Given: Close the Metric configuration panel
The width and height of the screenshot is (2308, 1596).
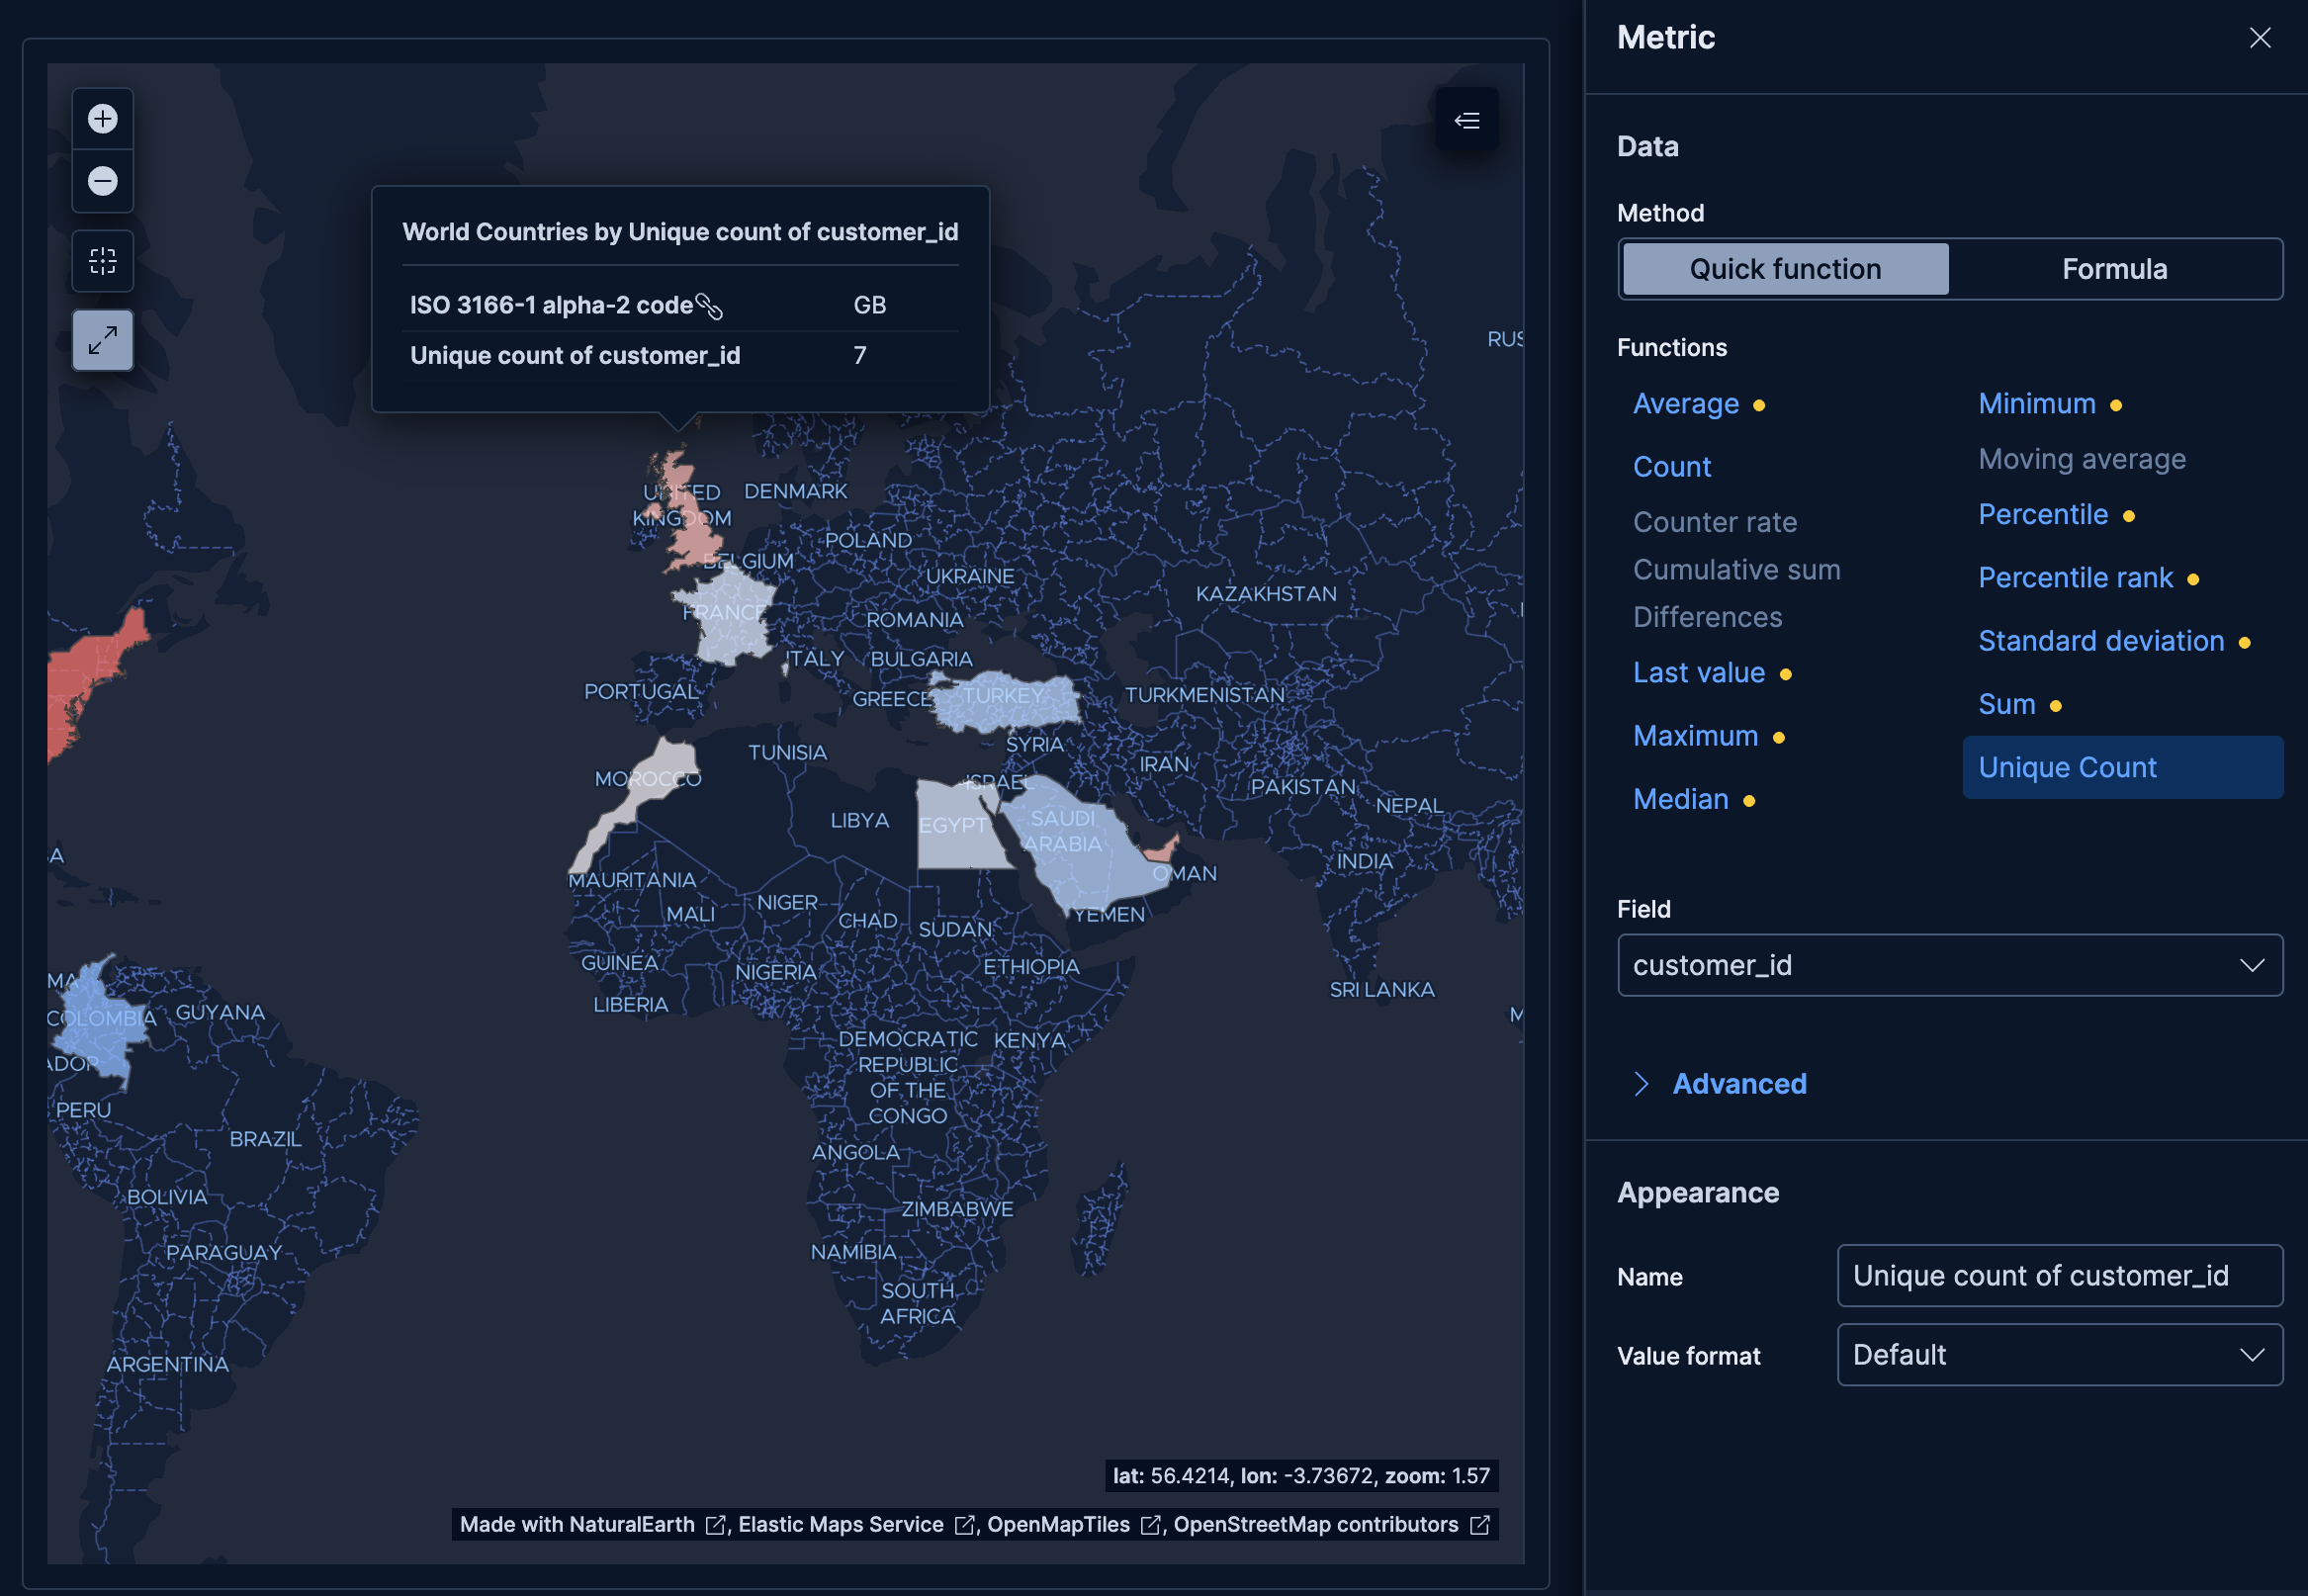Looking at the screenshot, I should pyautogui.click(x=2260, y=37).
